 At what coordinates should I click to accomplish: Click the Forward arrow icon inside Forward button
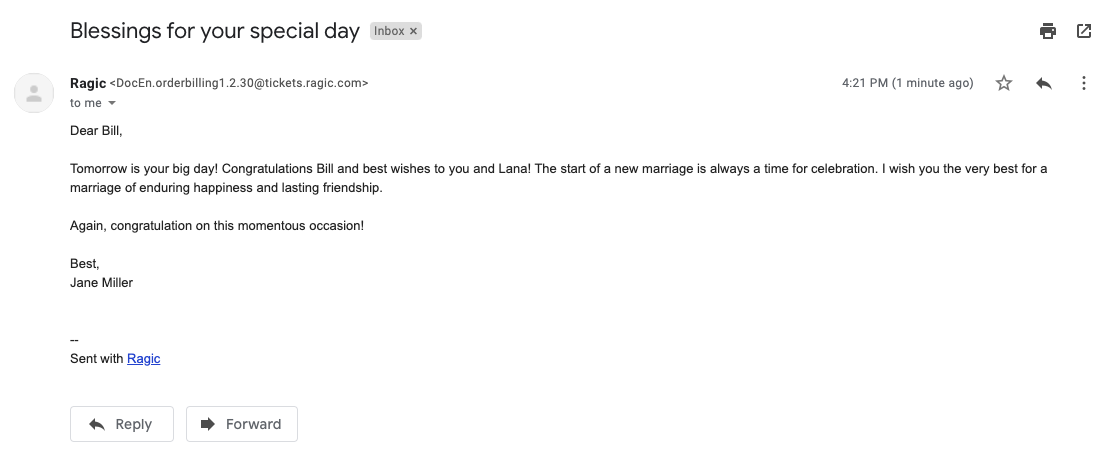(x=208, y=424)
